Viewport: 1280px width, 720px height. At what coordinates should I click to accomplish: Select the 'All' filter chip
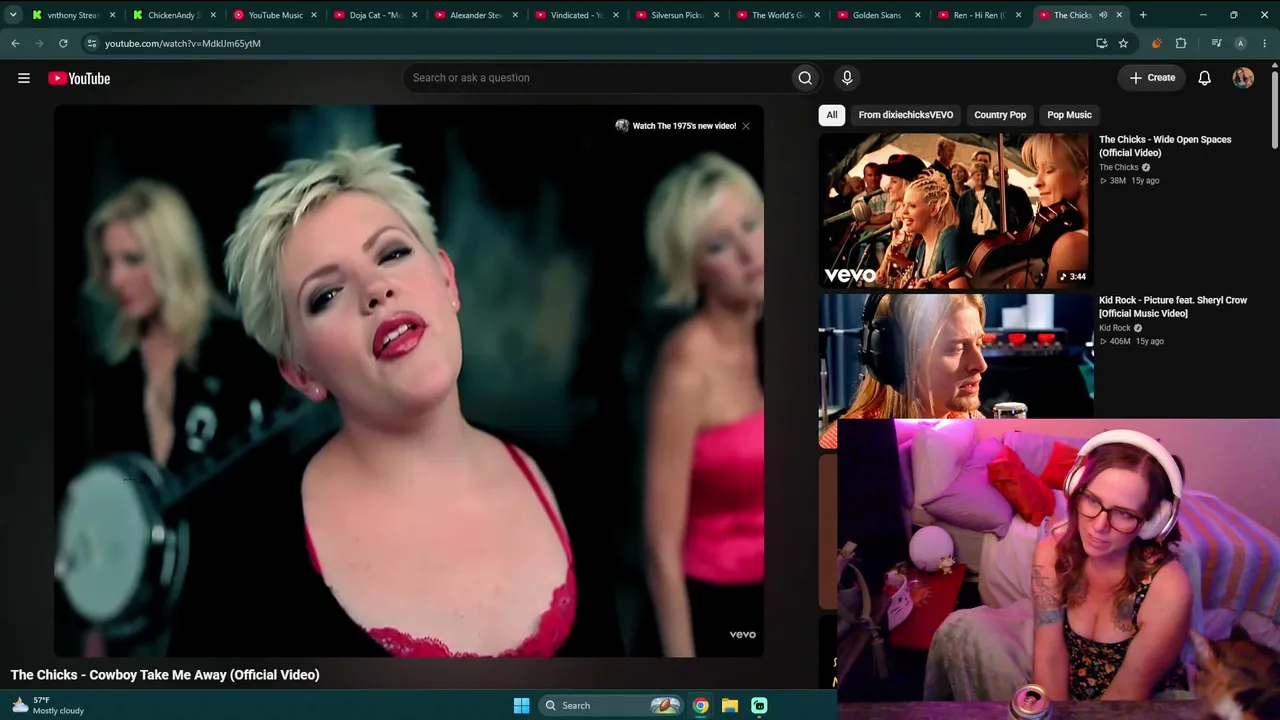pyautogui.click(x=831, y=115)
